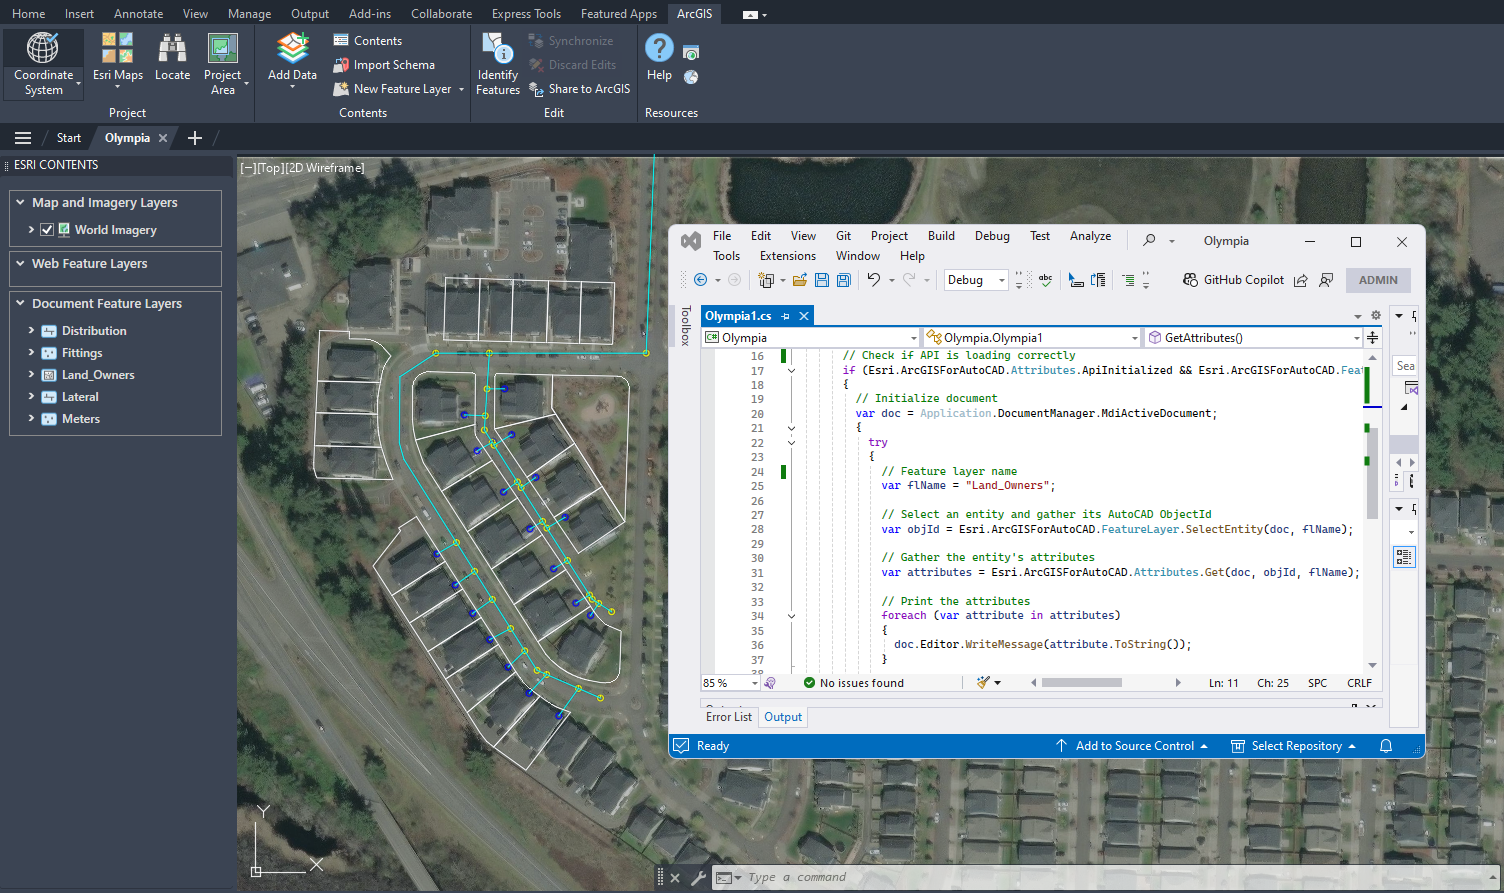Expand the Land_Owners feature layer

tap(31, 375)
